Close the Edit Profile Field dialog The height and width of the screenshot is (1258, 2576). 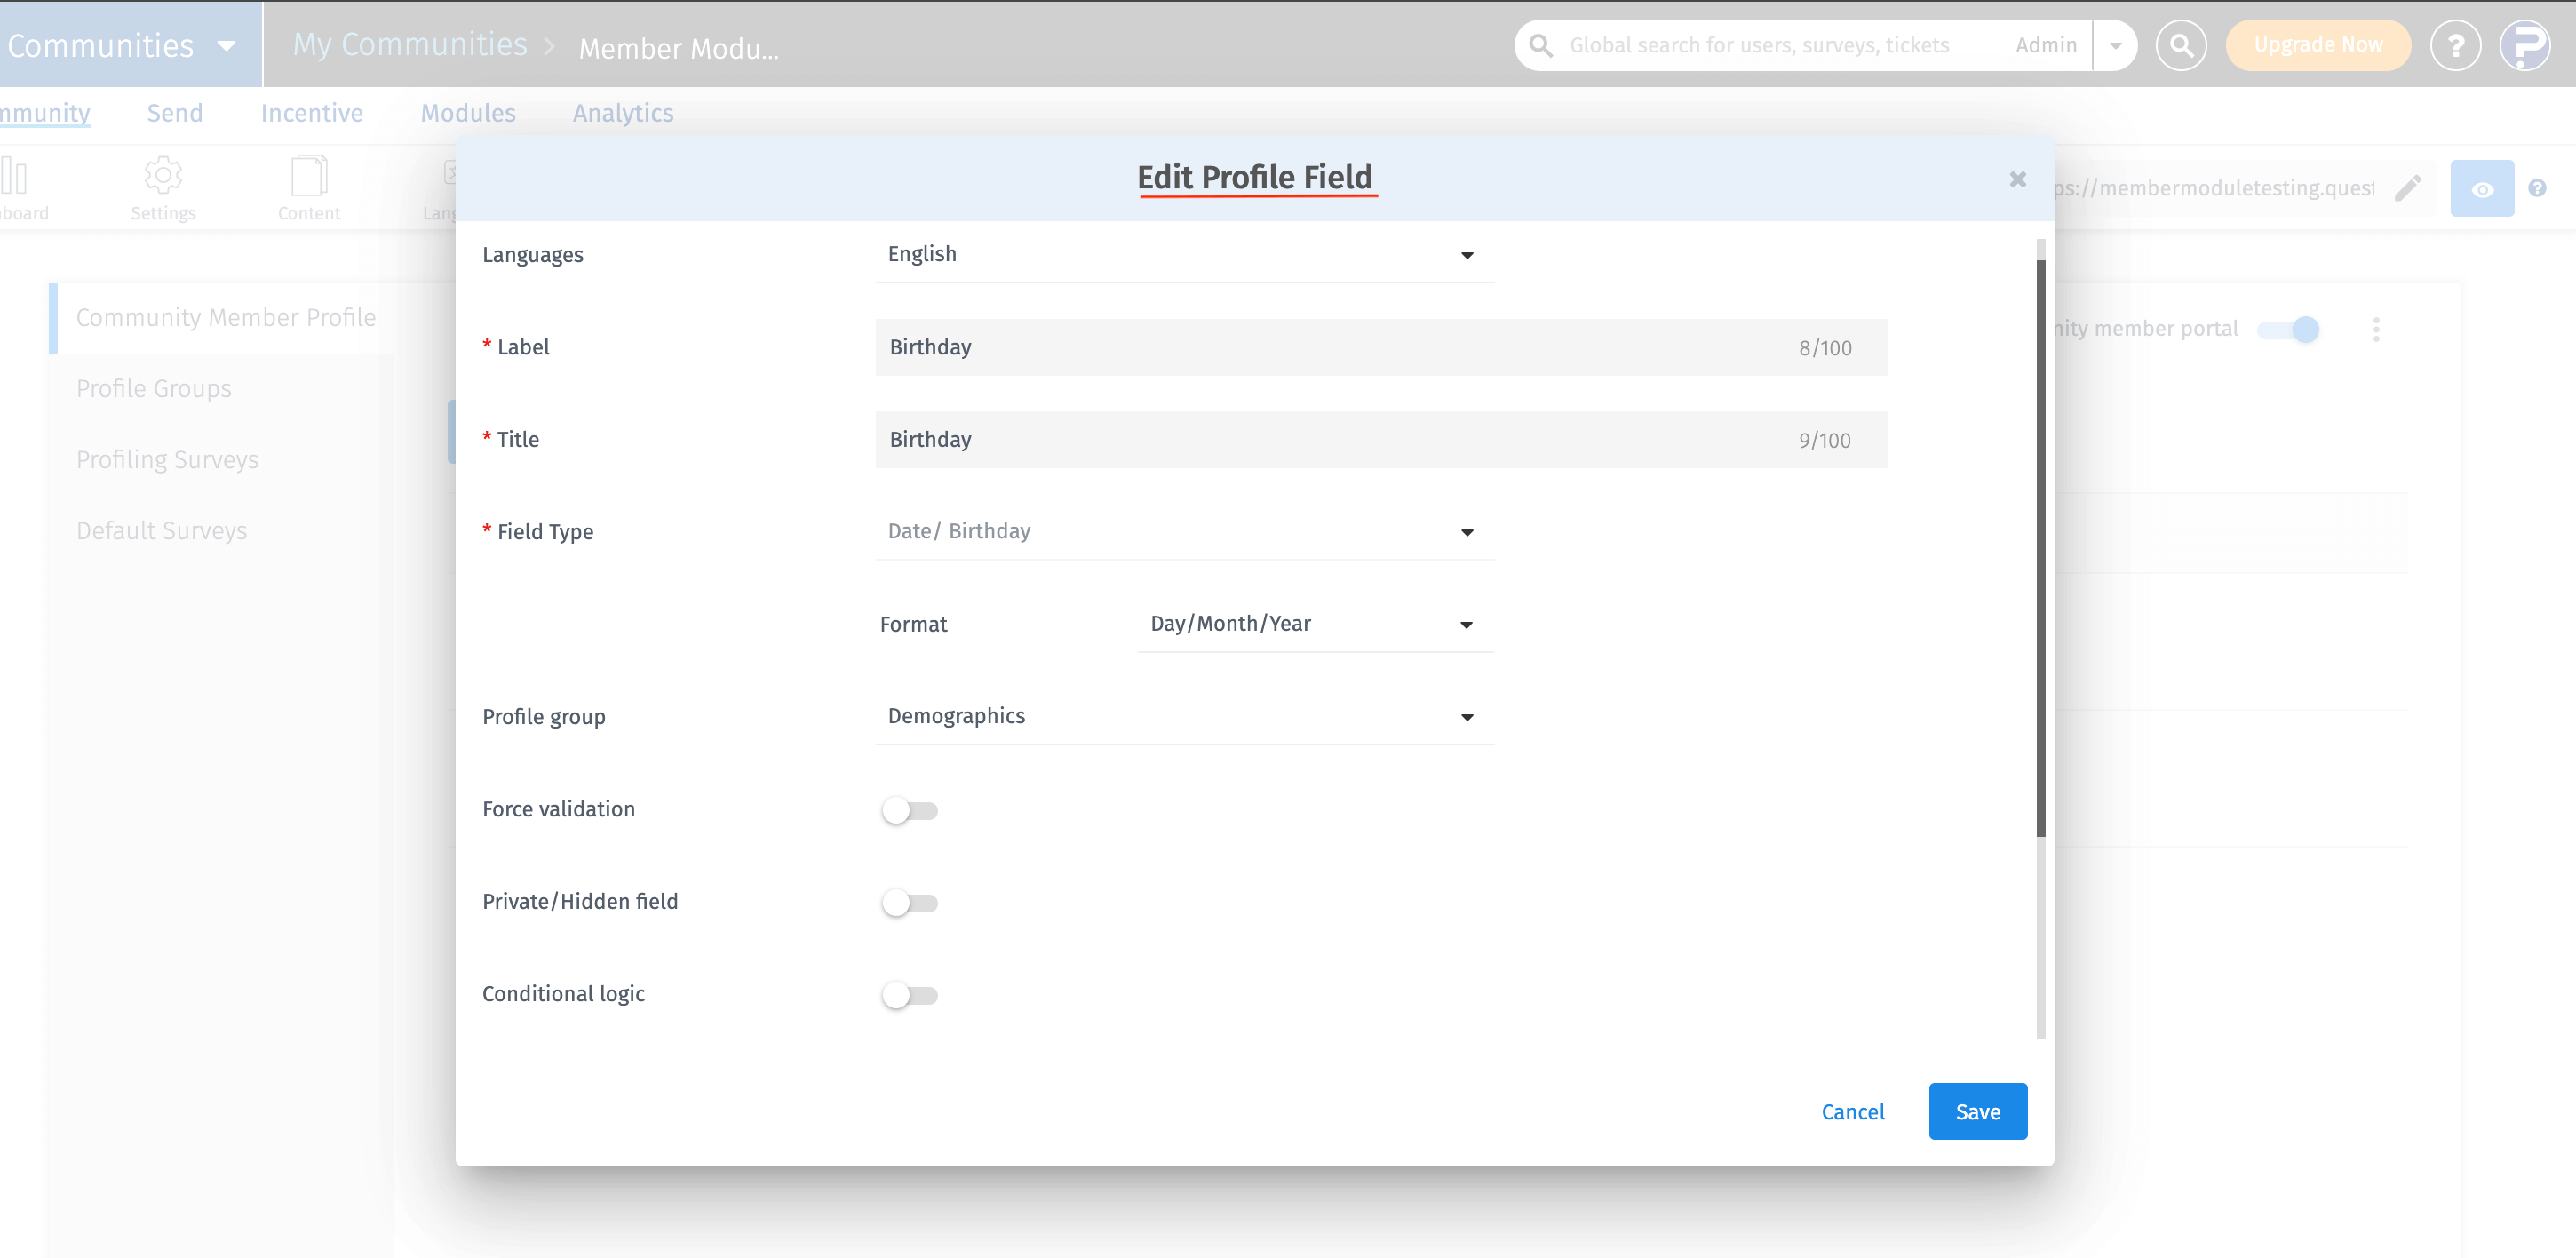coord(2017,179)
